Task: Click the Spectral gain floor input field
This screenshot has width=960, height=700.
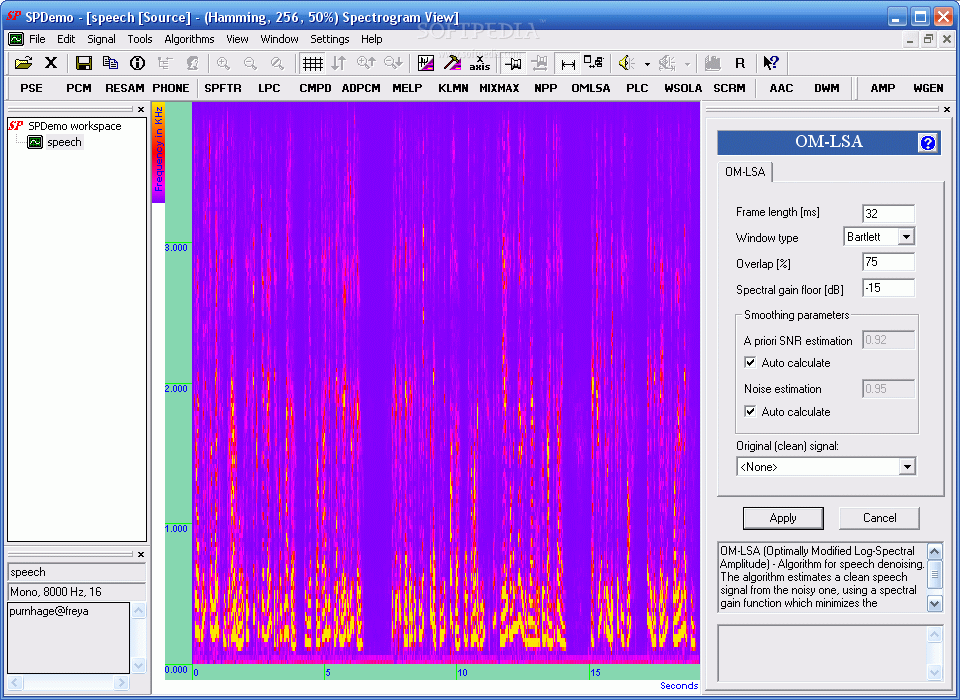Action: point(888,288)
